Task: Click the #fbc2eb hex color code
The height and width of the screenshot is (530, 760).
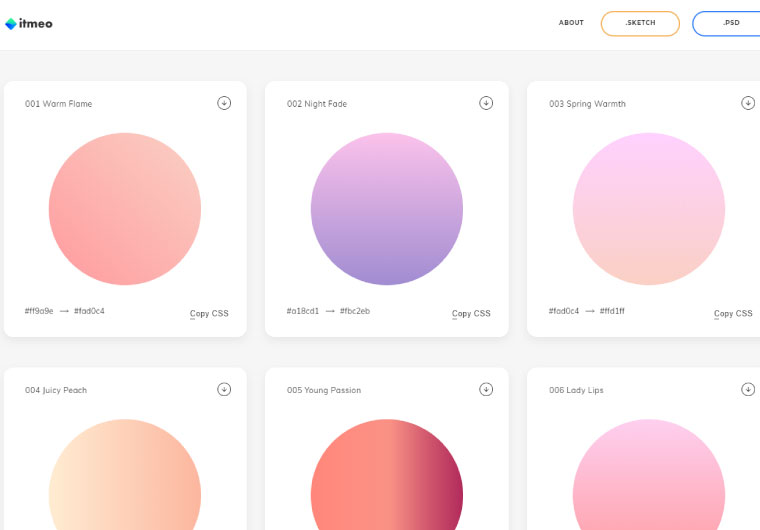Action: point(355,311)
